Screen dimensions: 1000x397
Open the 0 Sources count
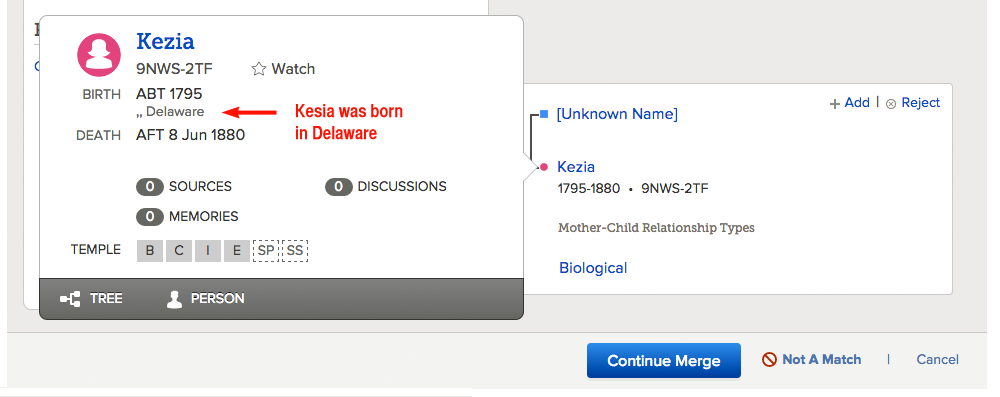point(184,186)
